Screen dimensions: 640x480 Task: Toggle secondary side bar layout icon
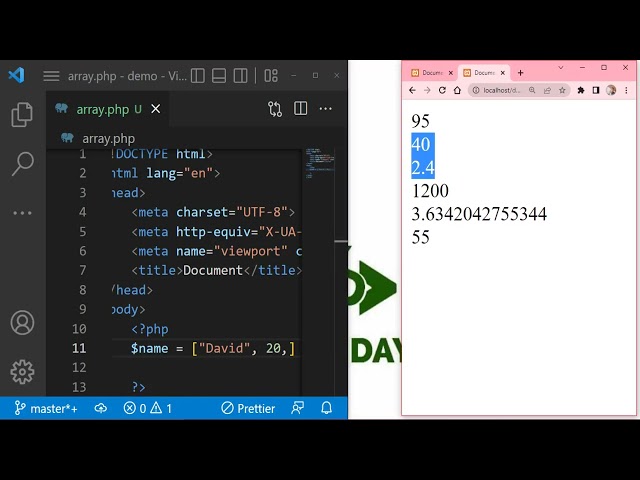coord(240,76)
